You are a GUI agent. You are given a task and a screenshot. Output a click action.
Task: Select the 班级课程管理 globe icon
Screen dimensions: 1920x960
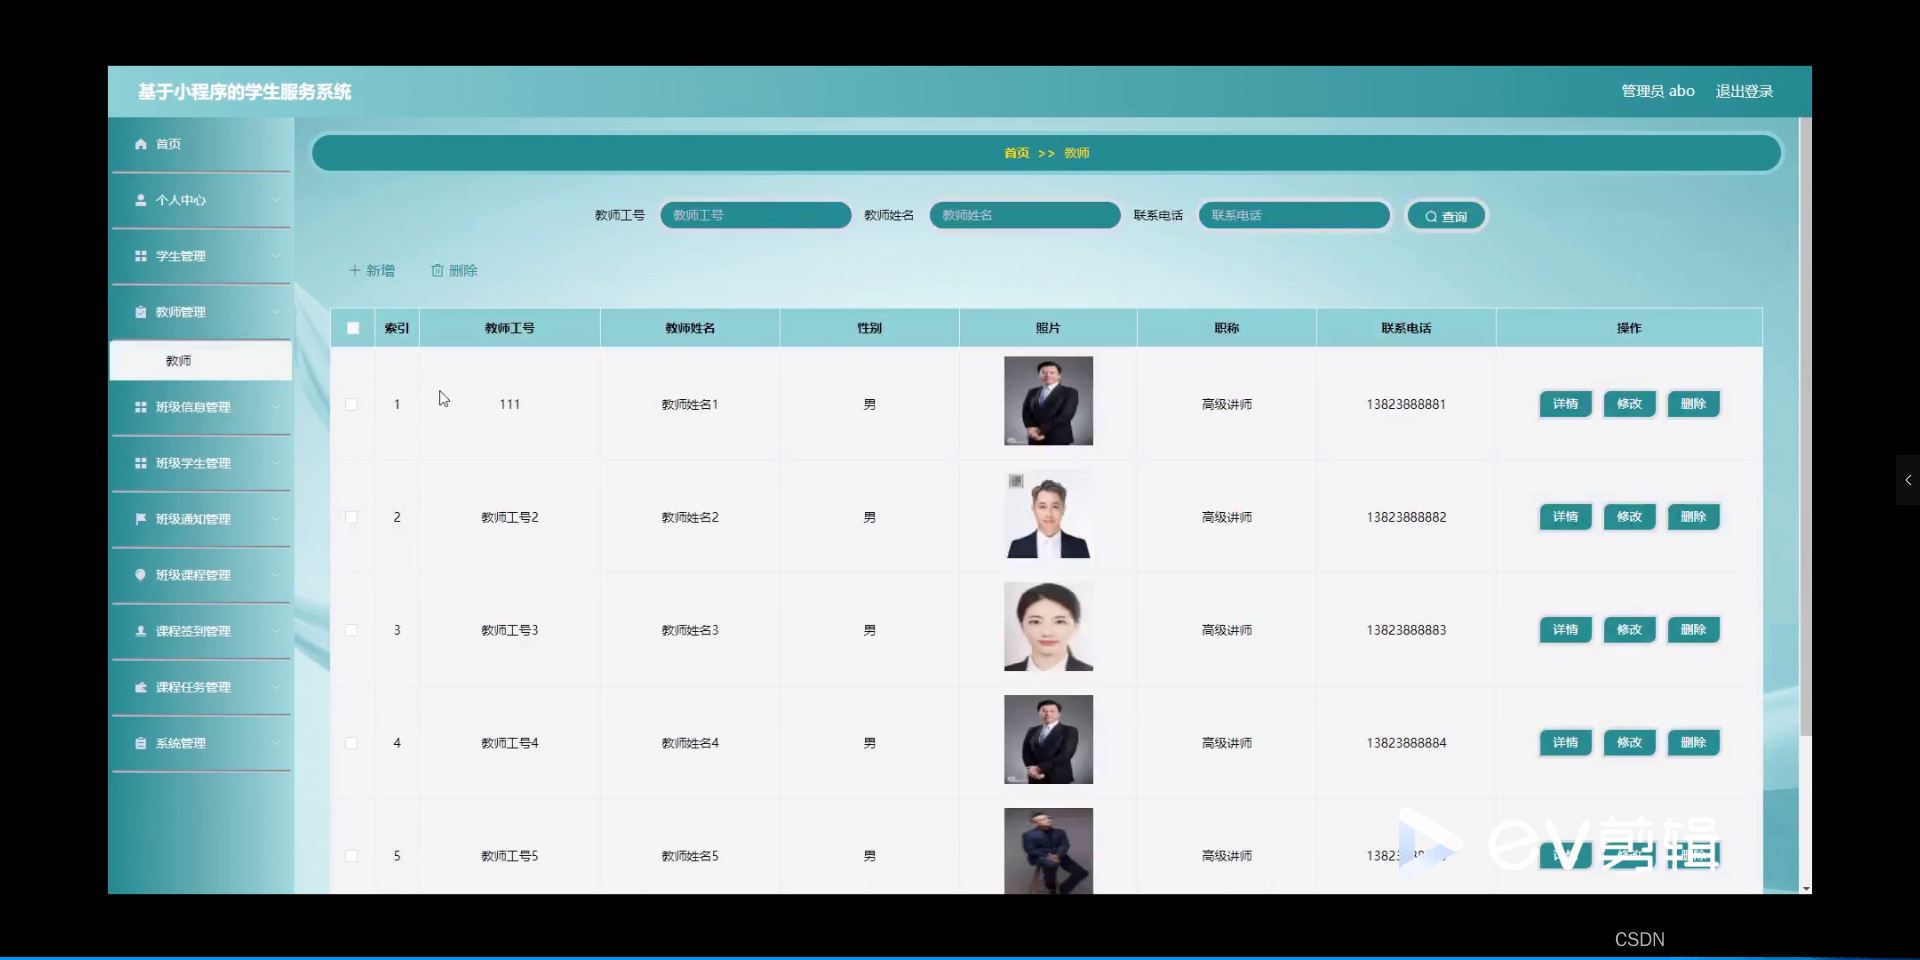click(x=141, y=575)
